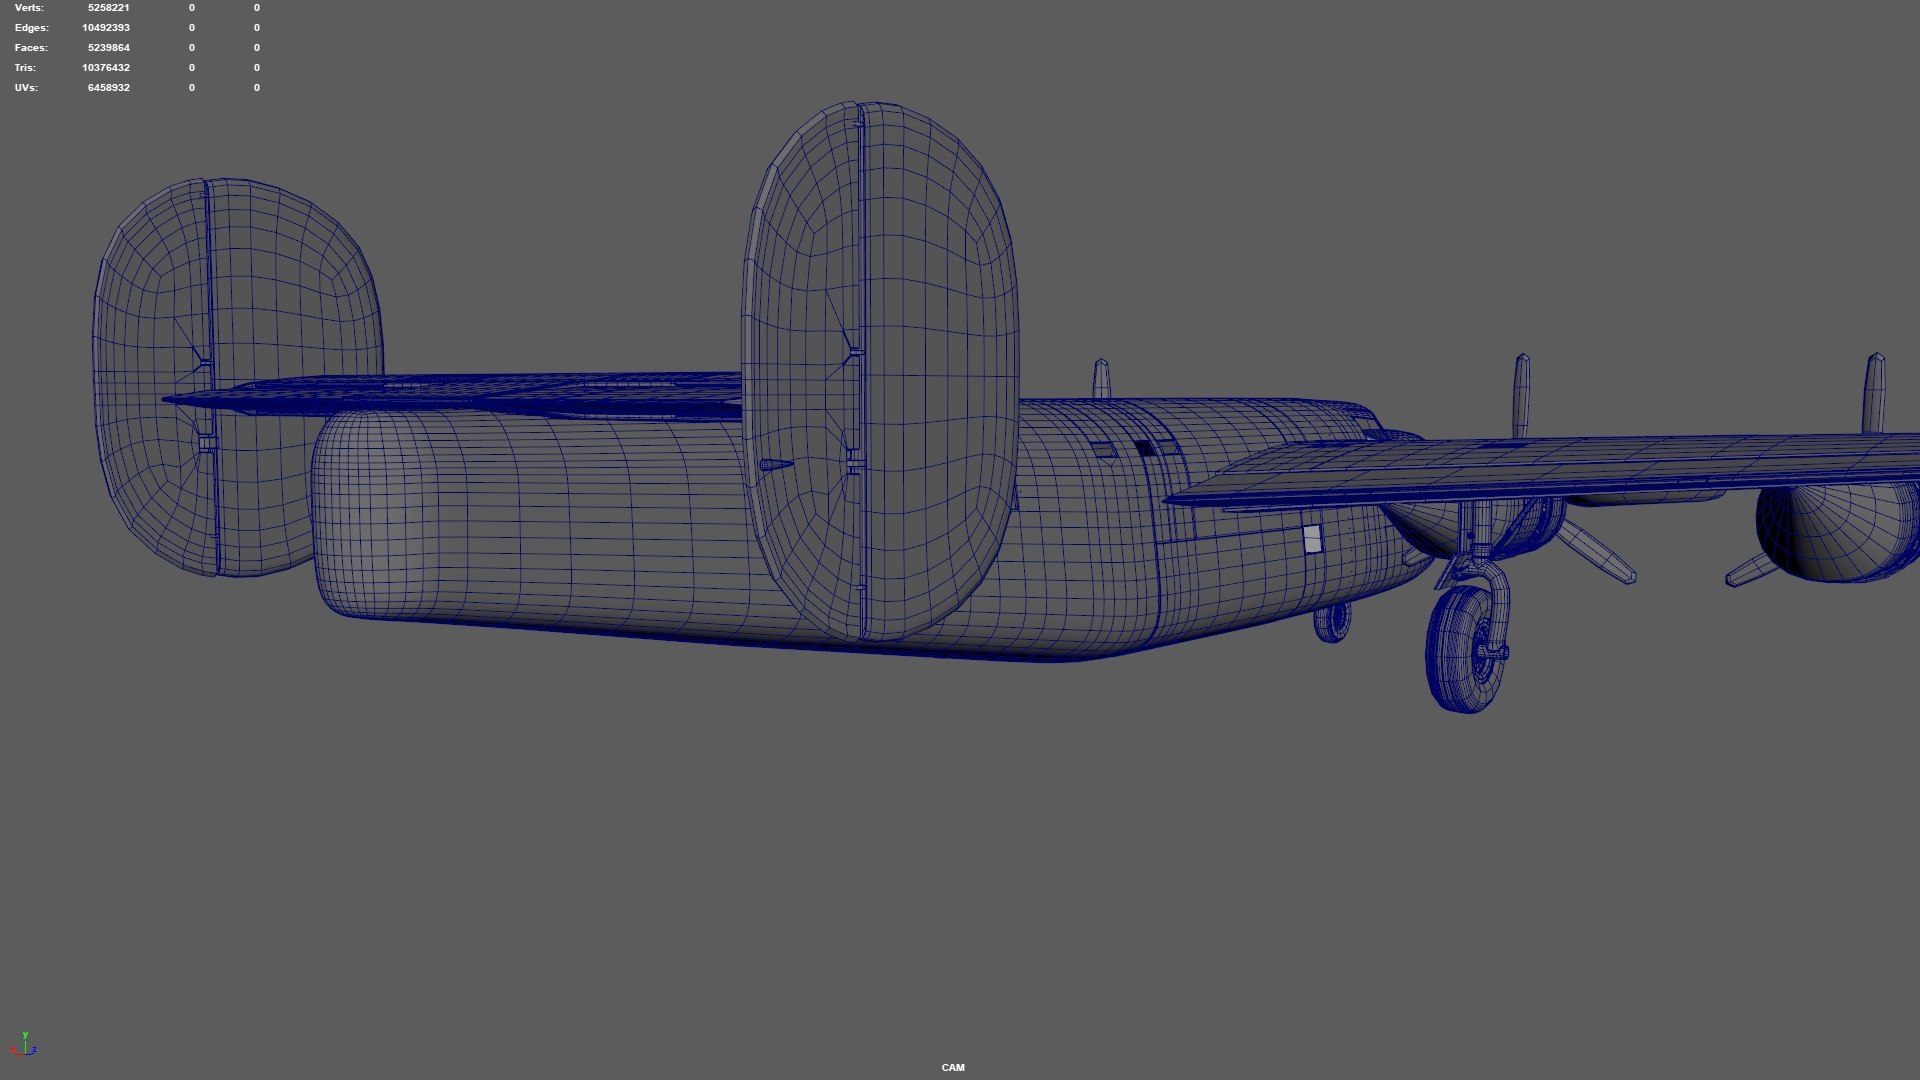Click the XYZ axis orientation gizmo
The width and height of the screenshot is (1920, 1080).
click(x=24, y=1044)
